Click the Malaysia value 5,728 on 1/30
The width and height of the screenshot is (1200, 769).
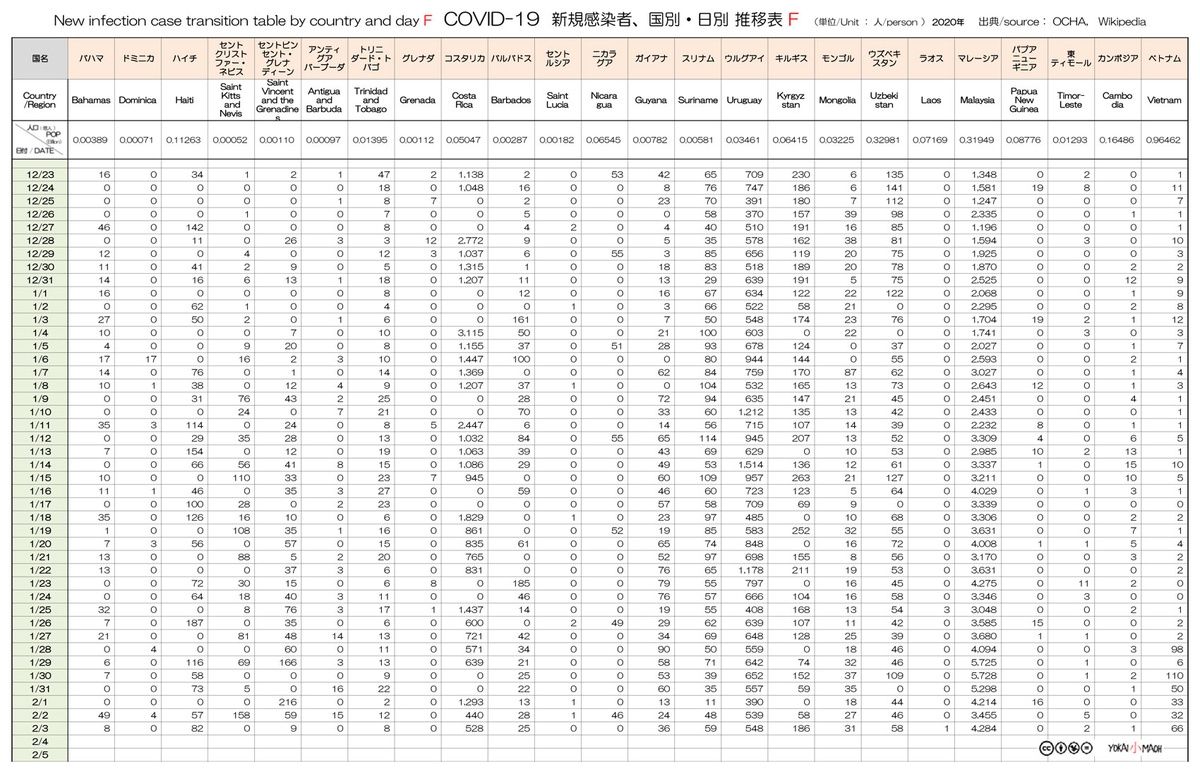point(984,674)
